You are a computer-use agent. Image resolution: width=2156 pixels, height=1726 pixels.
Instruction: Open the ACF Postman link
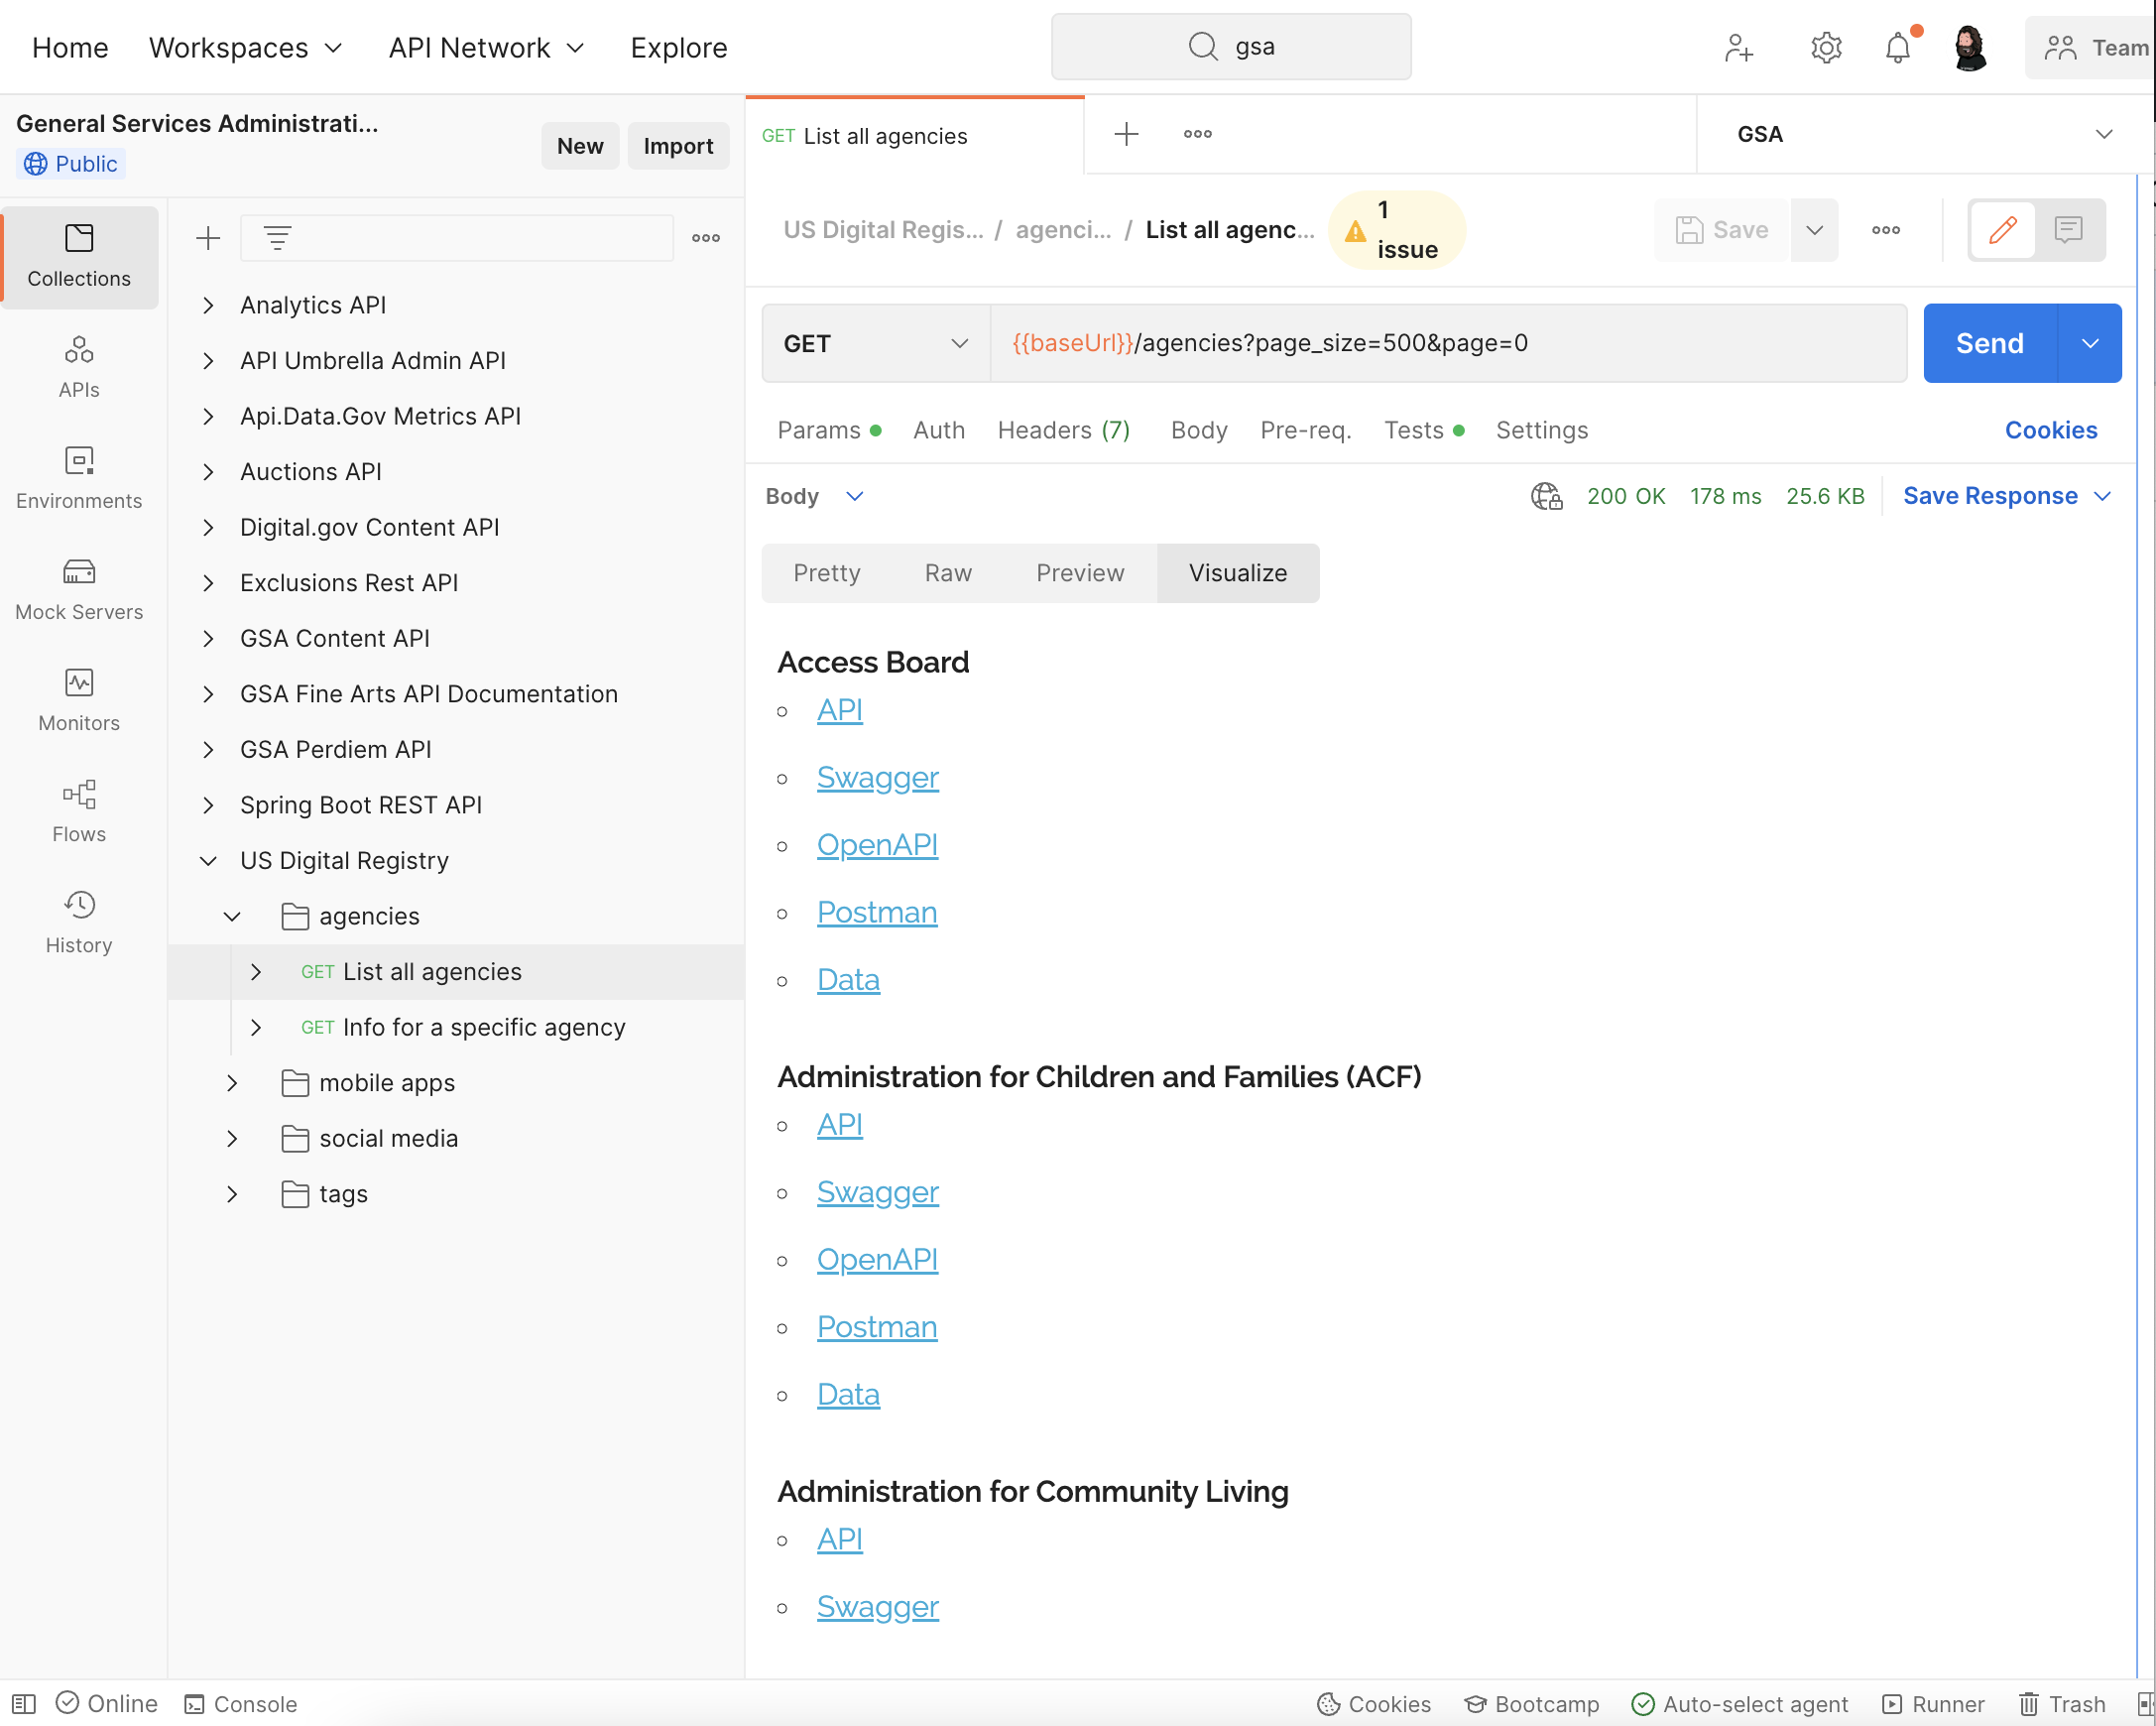tap(877, 1327)
